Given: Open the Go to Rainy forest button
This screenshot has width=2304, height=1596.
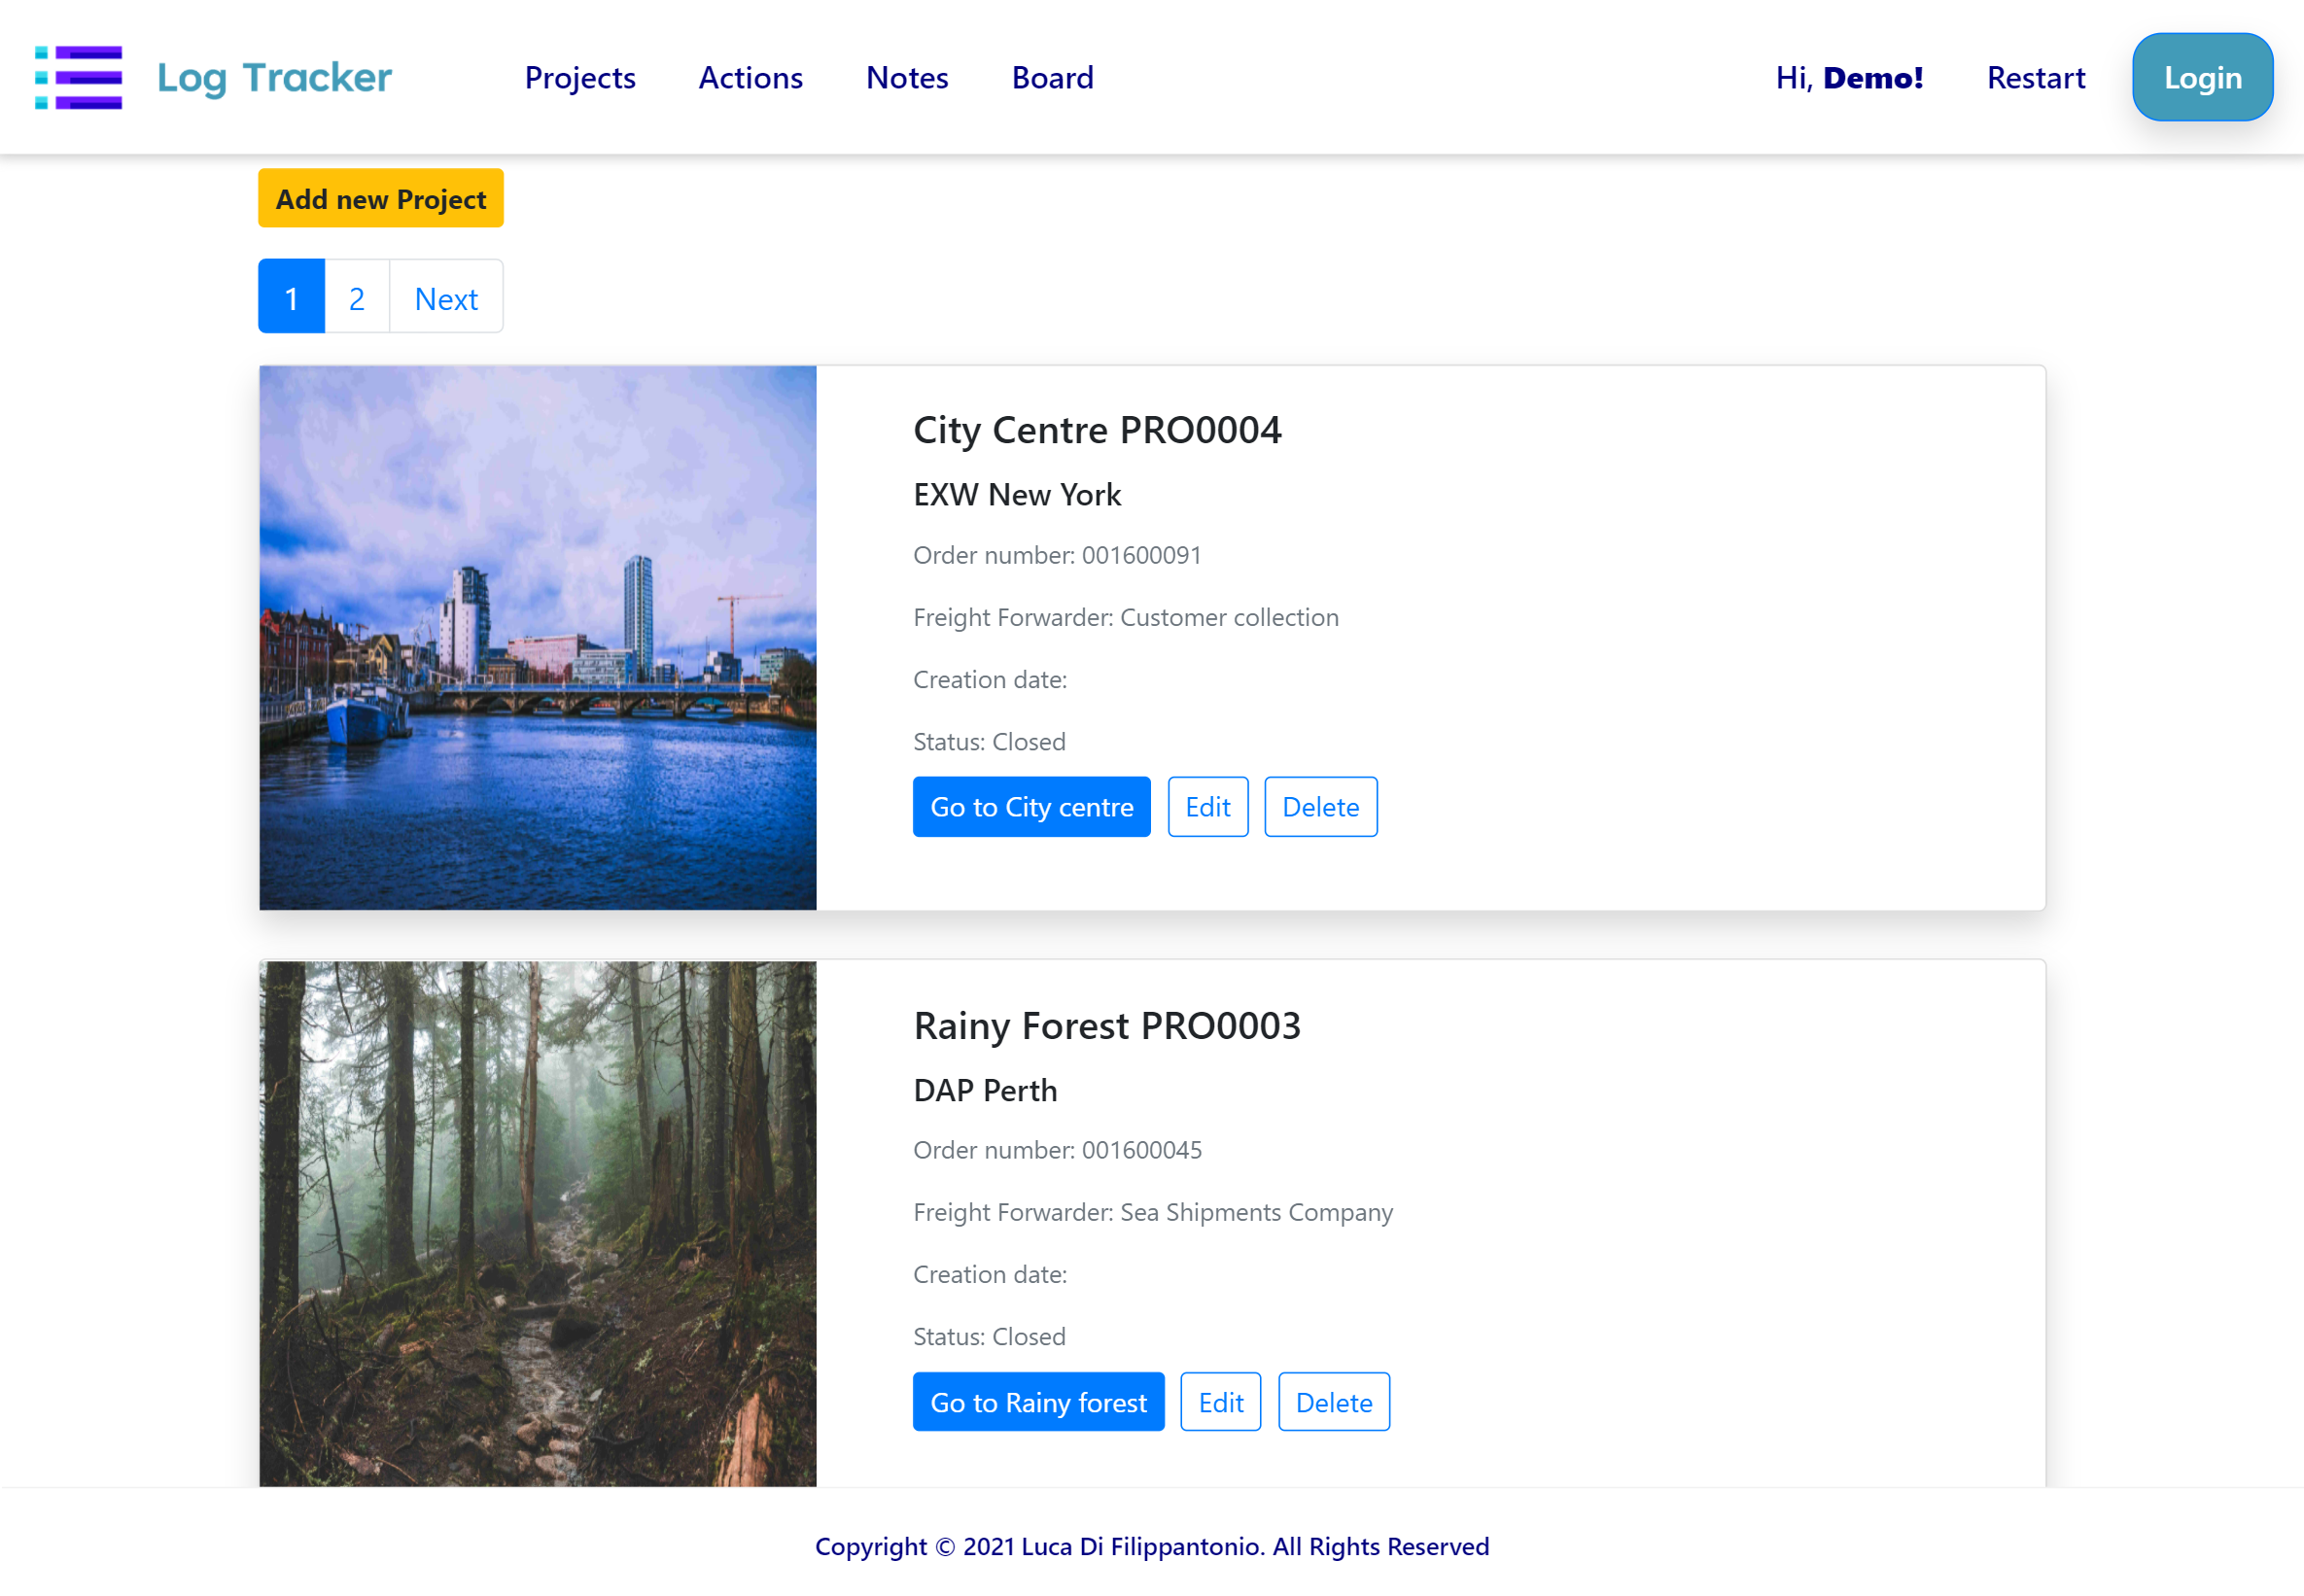Looking at the screenshot, I should click(x=1038, y=1402).
